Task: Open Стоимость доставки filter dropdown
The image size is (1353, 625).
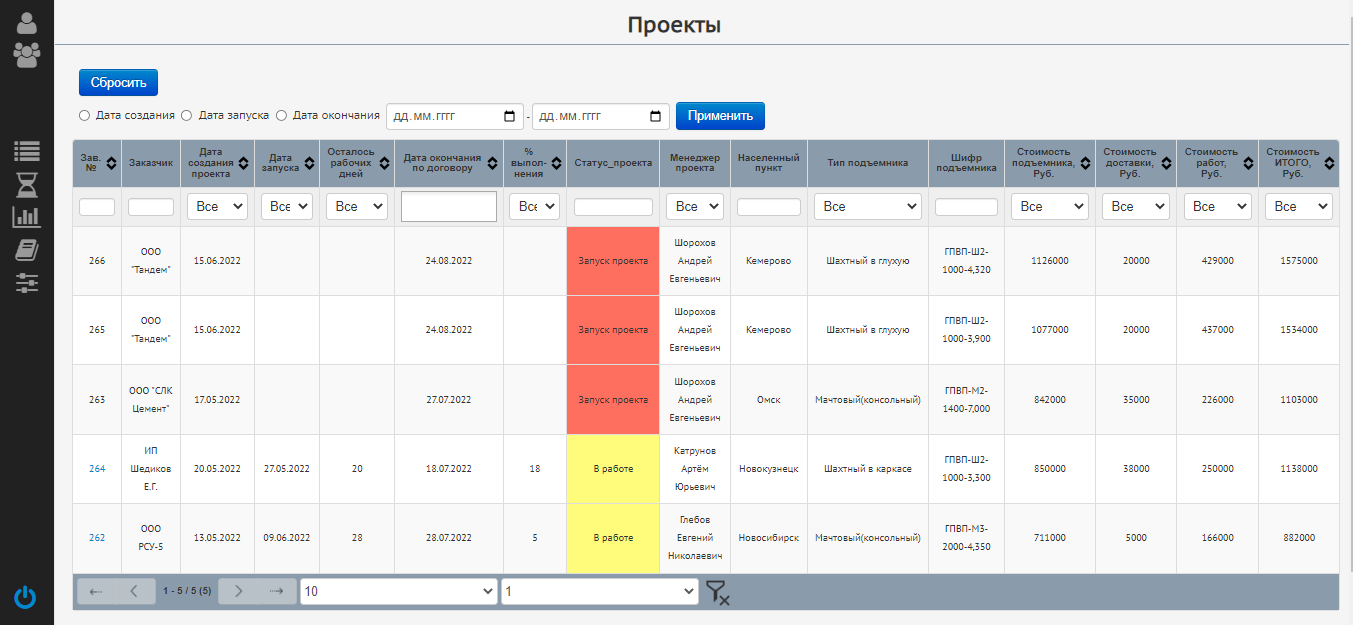Action: point(1135,207)
